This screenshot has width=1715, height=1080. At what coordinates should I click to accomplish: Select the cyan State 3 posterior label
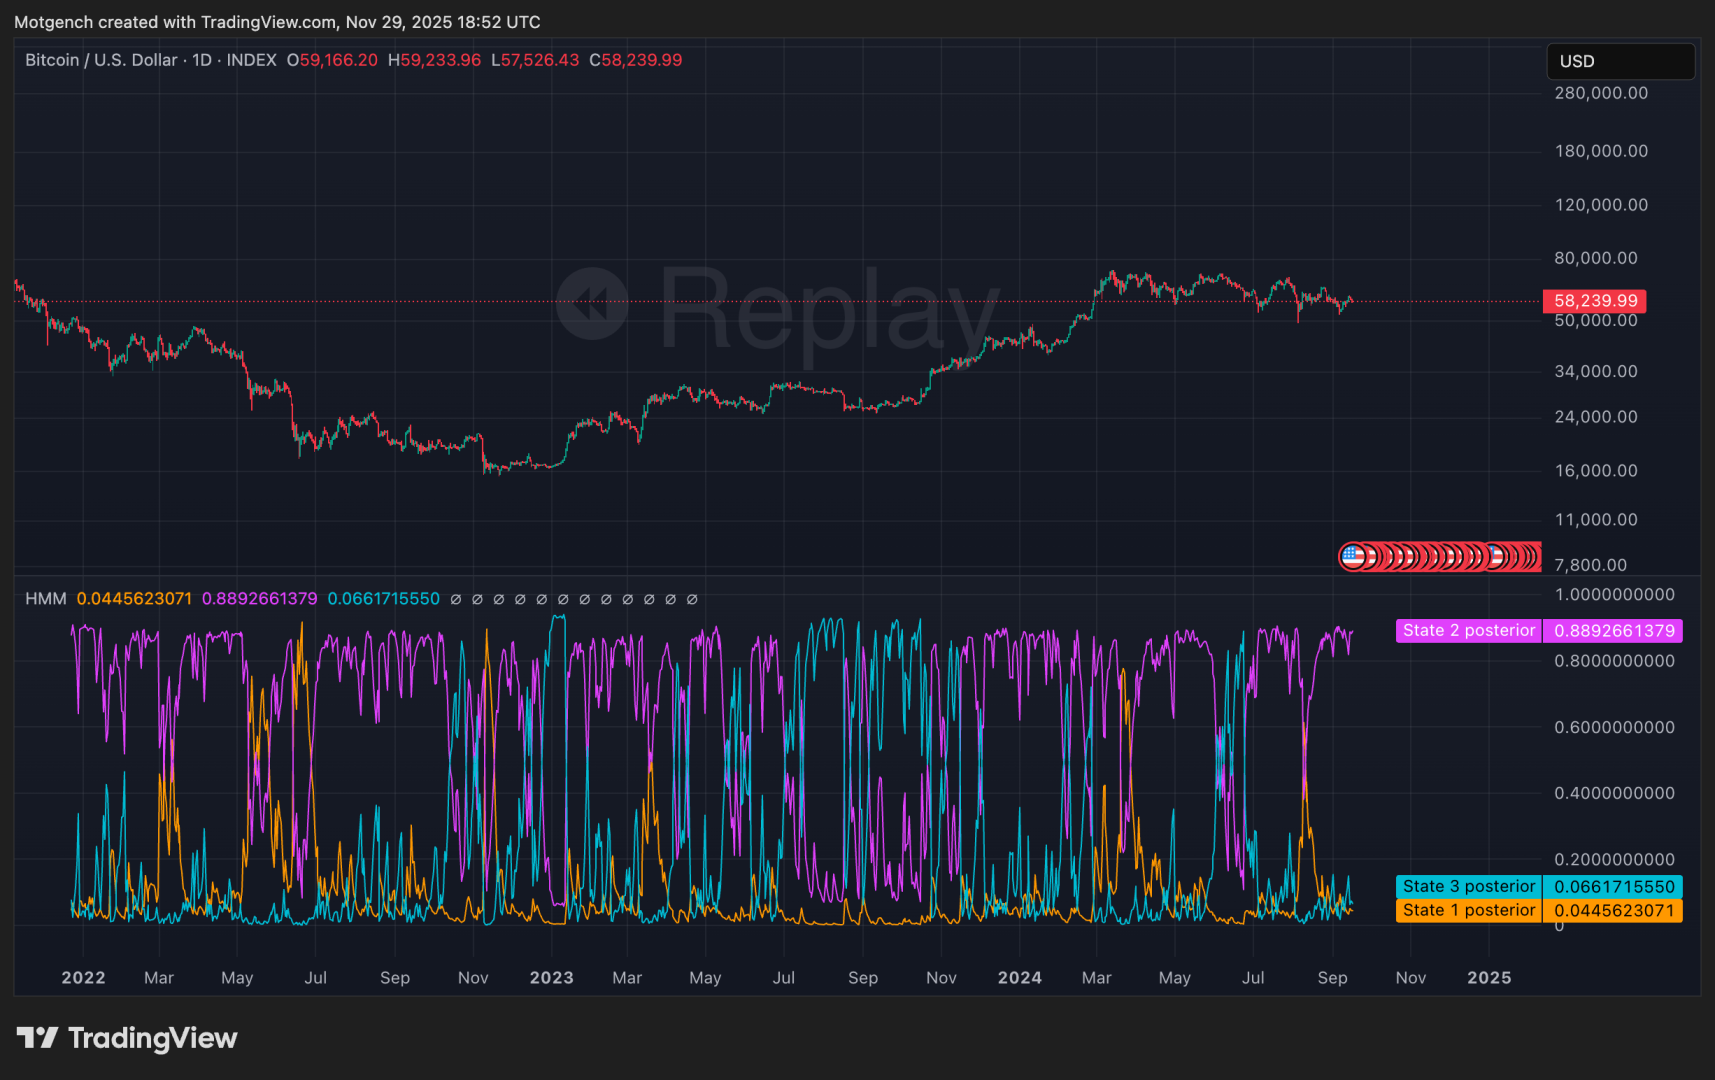[1467, 887]
